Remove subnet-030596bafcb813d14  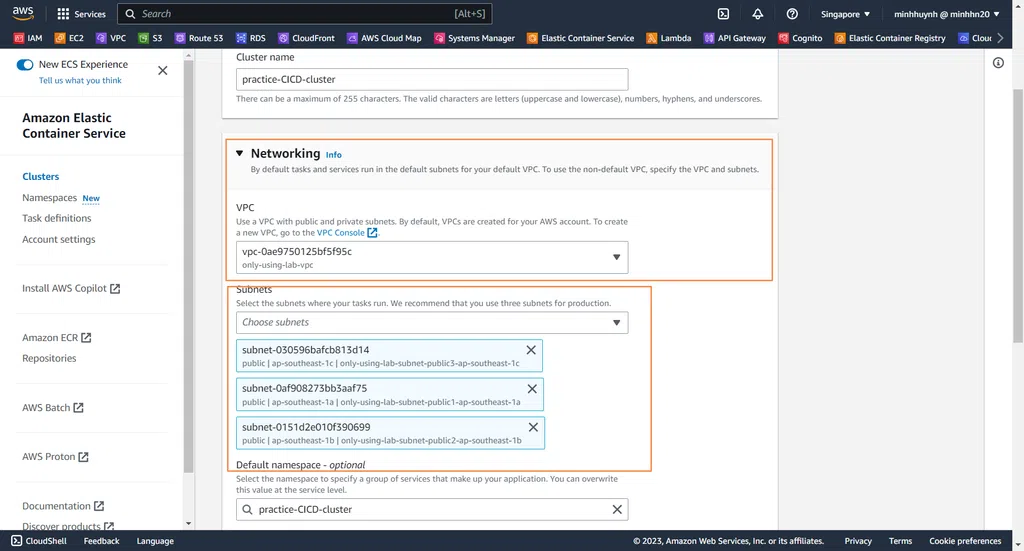531,350
